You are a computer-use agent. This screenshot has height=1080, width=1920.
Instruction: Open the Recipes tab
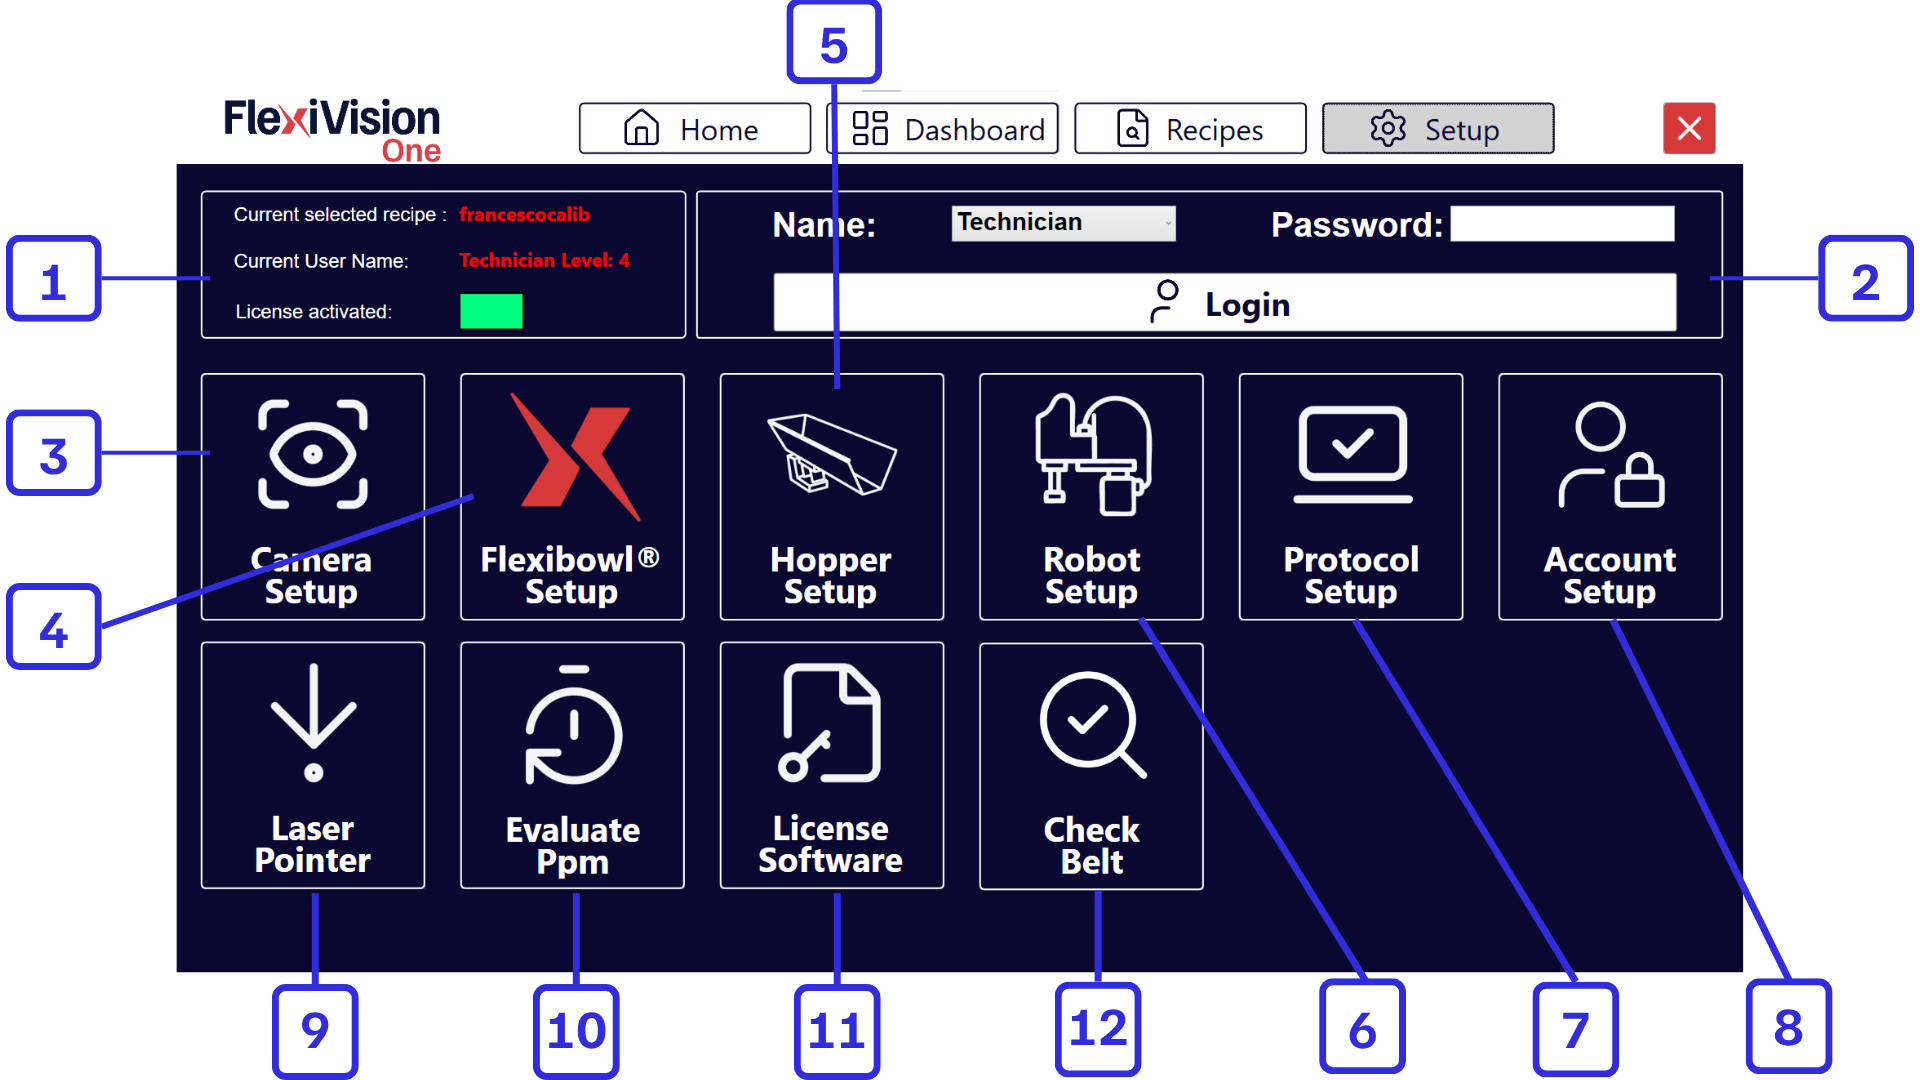(x=1190, y=128)
